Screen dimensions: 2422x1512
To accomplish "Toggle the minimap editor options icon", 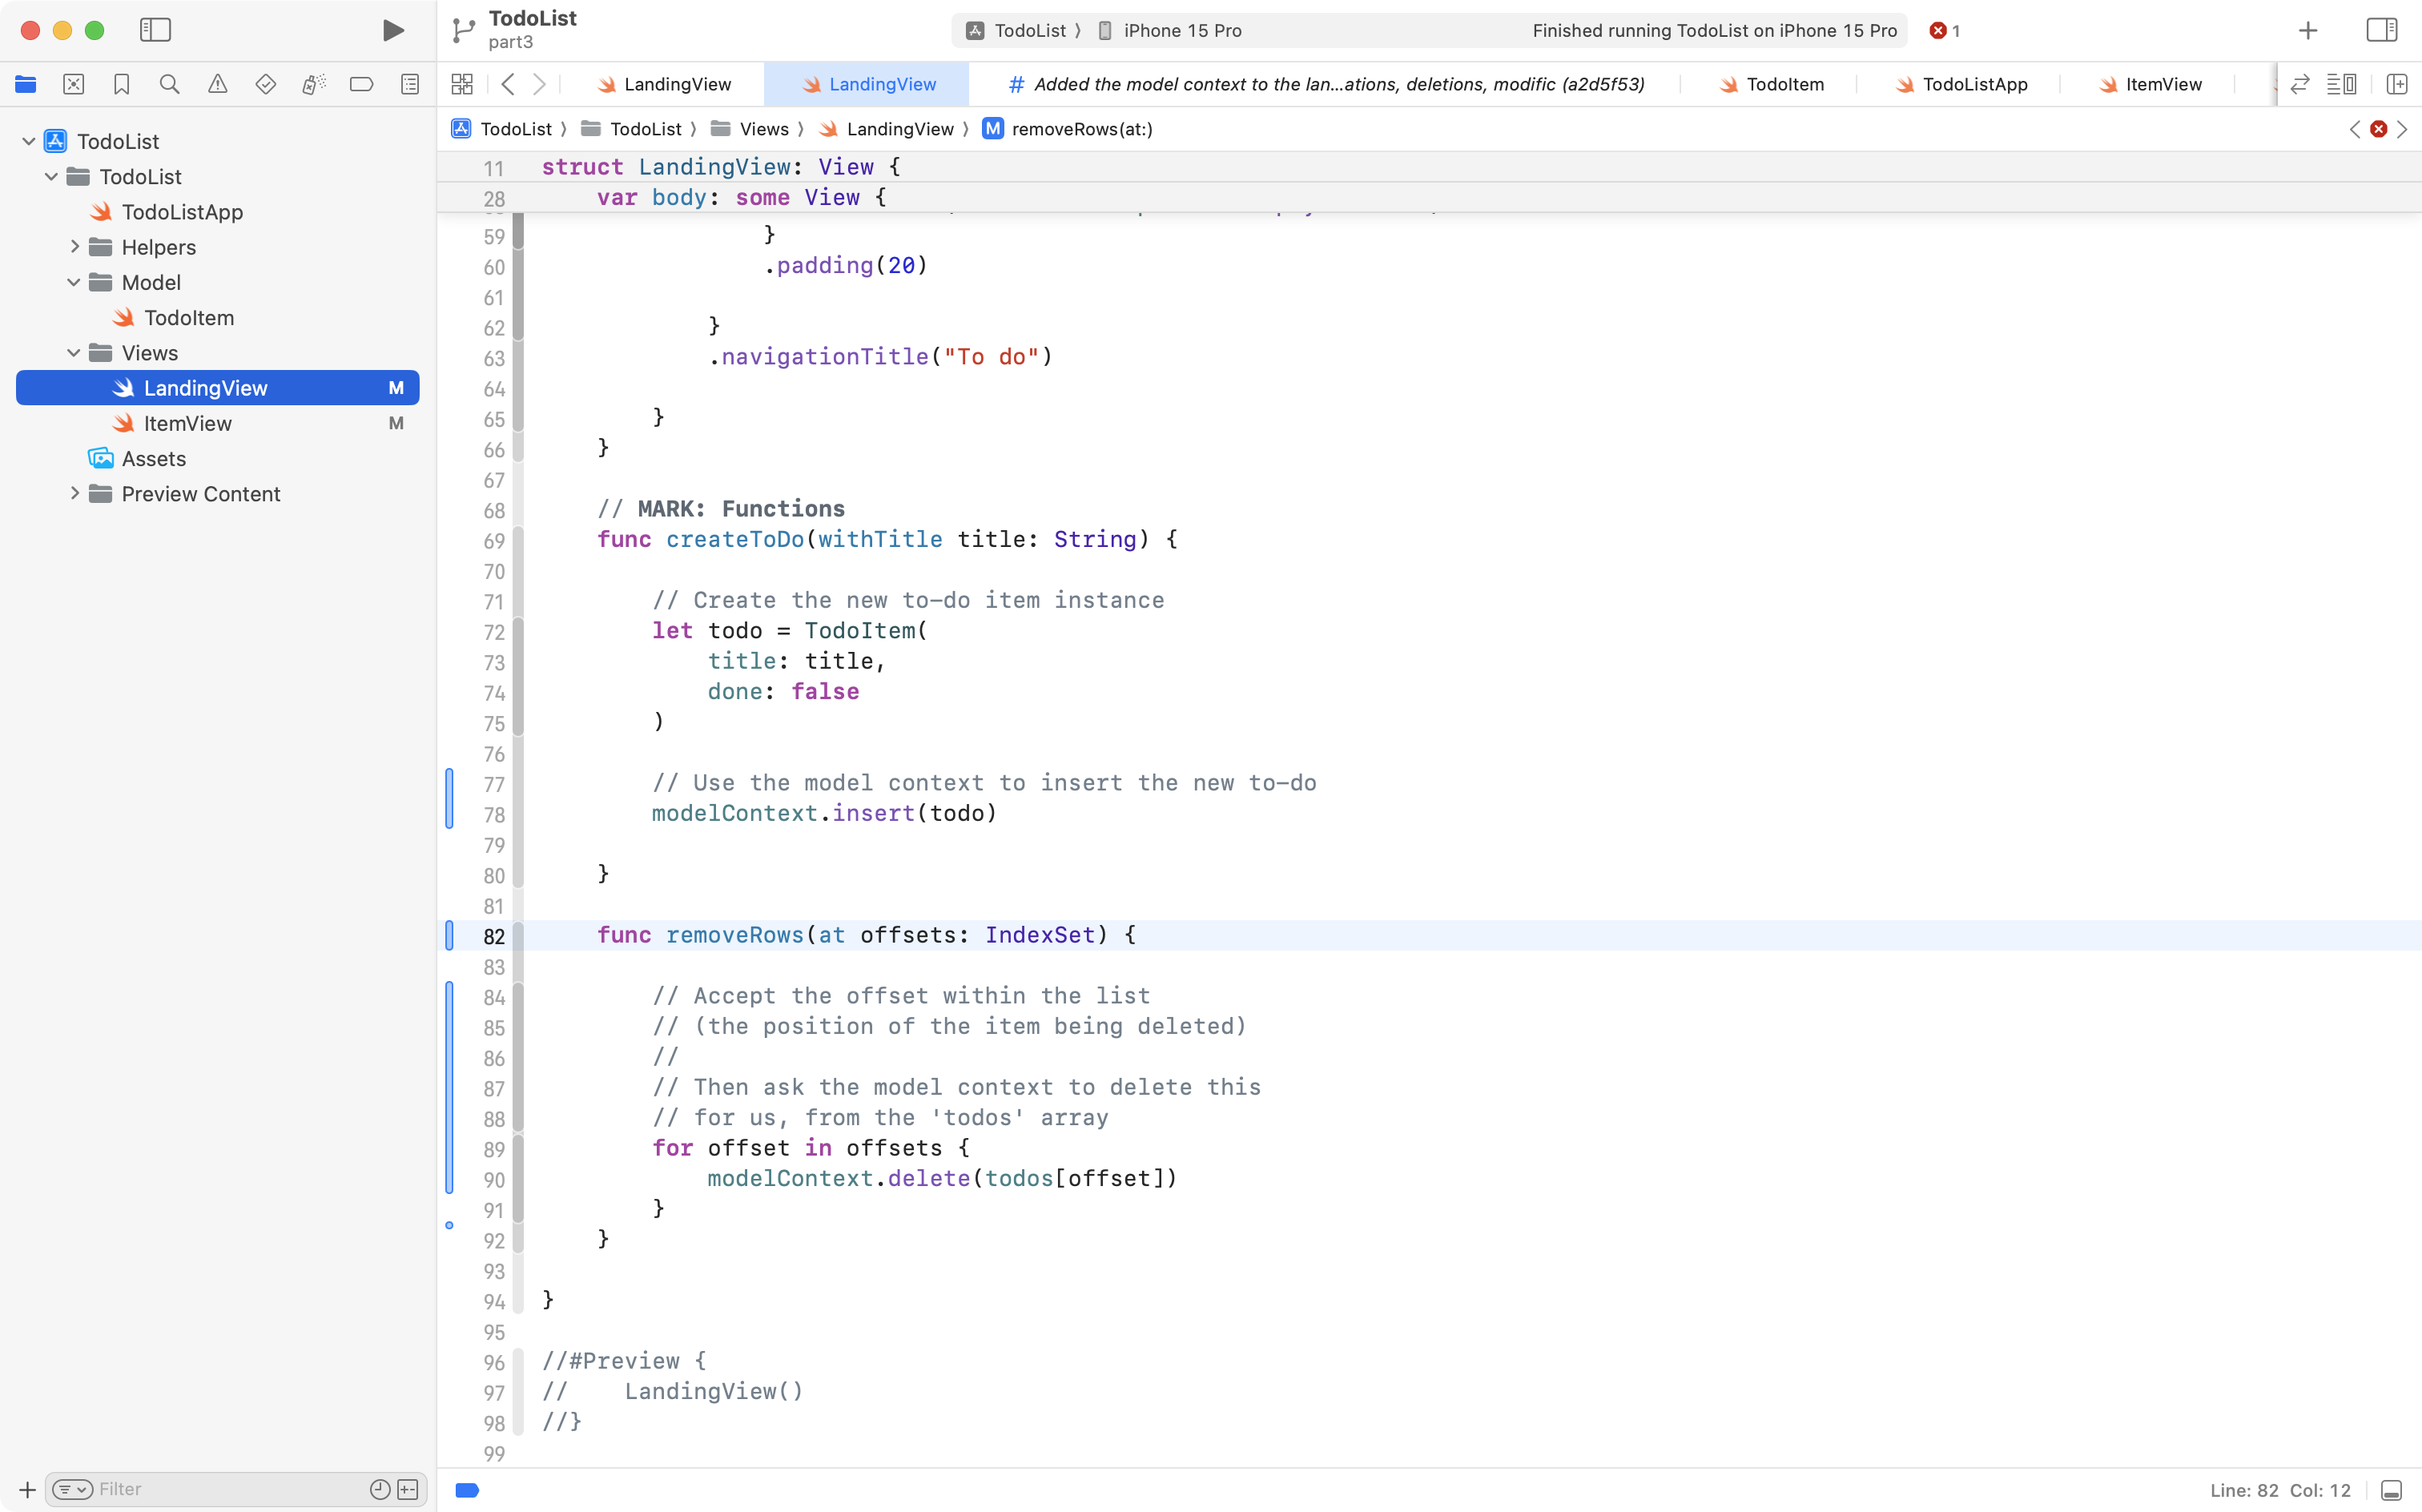I will pos(2344,84).
